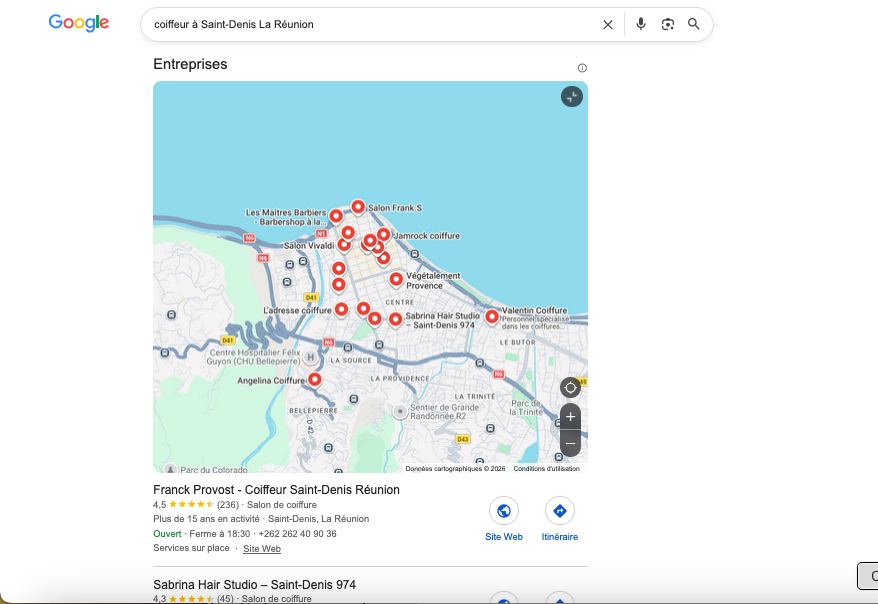The height and width of the screenshot is (604, 878).
Task: Get directions to Franck Provost
Action: (x=559, y=511)
